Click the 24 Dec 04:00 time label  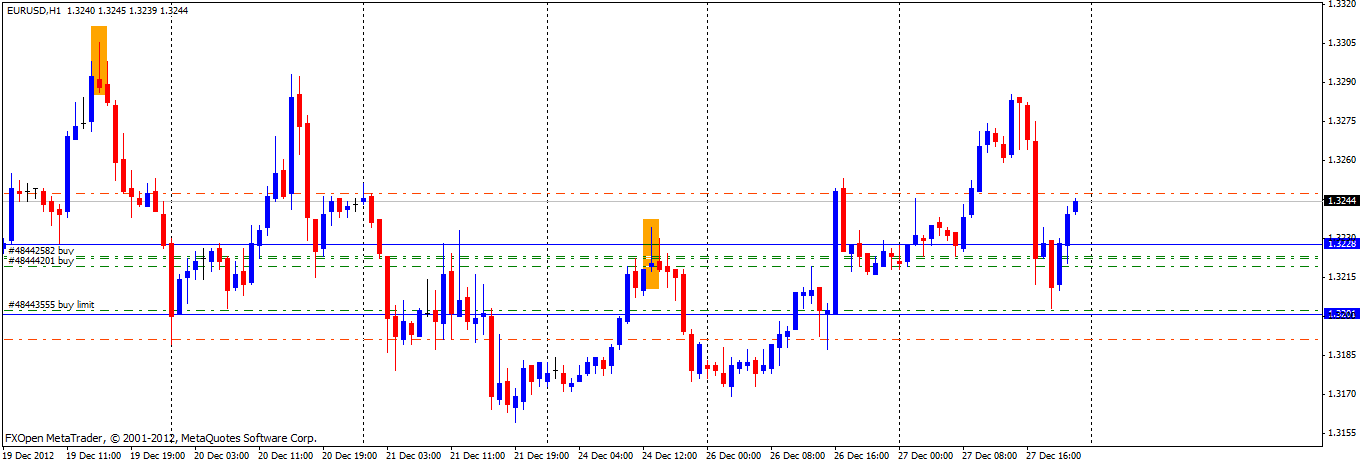coord(606,455)
